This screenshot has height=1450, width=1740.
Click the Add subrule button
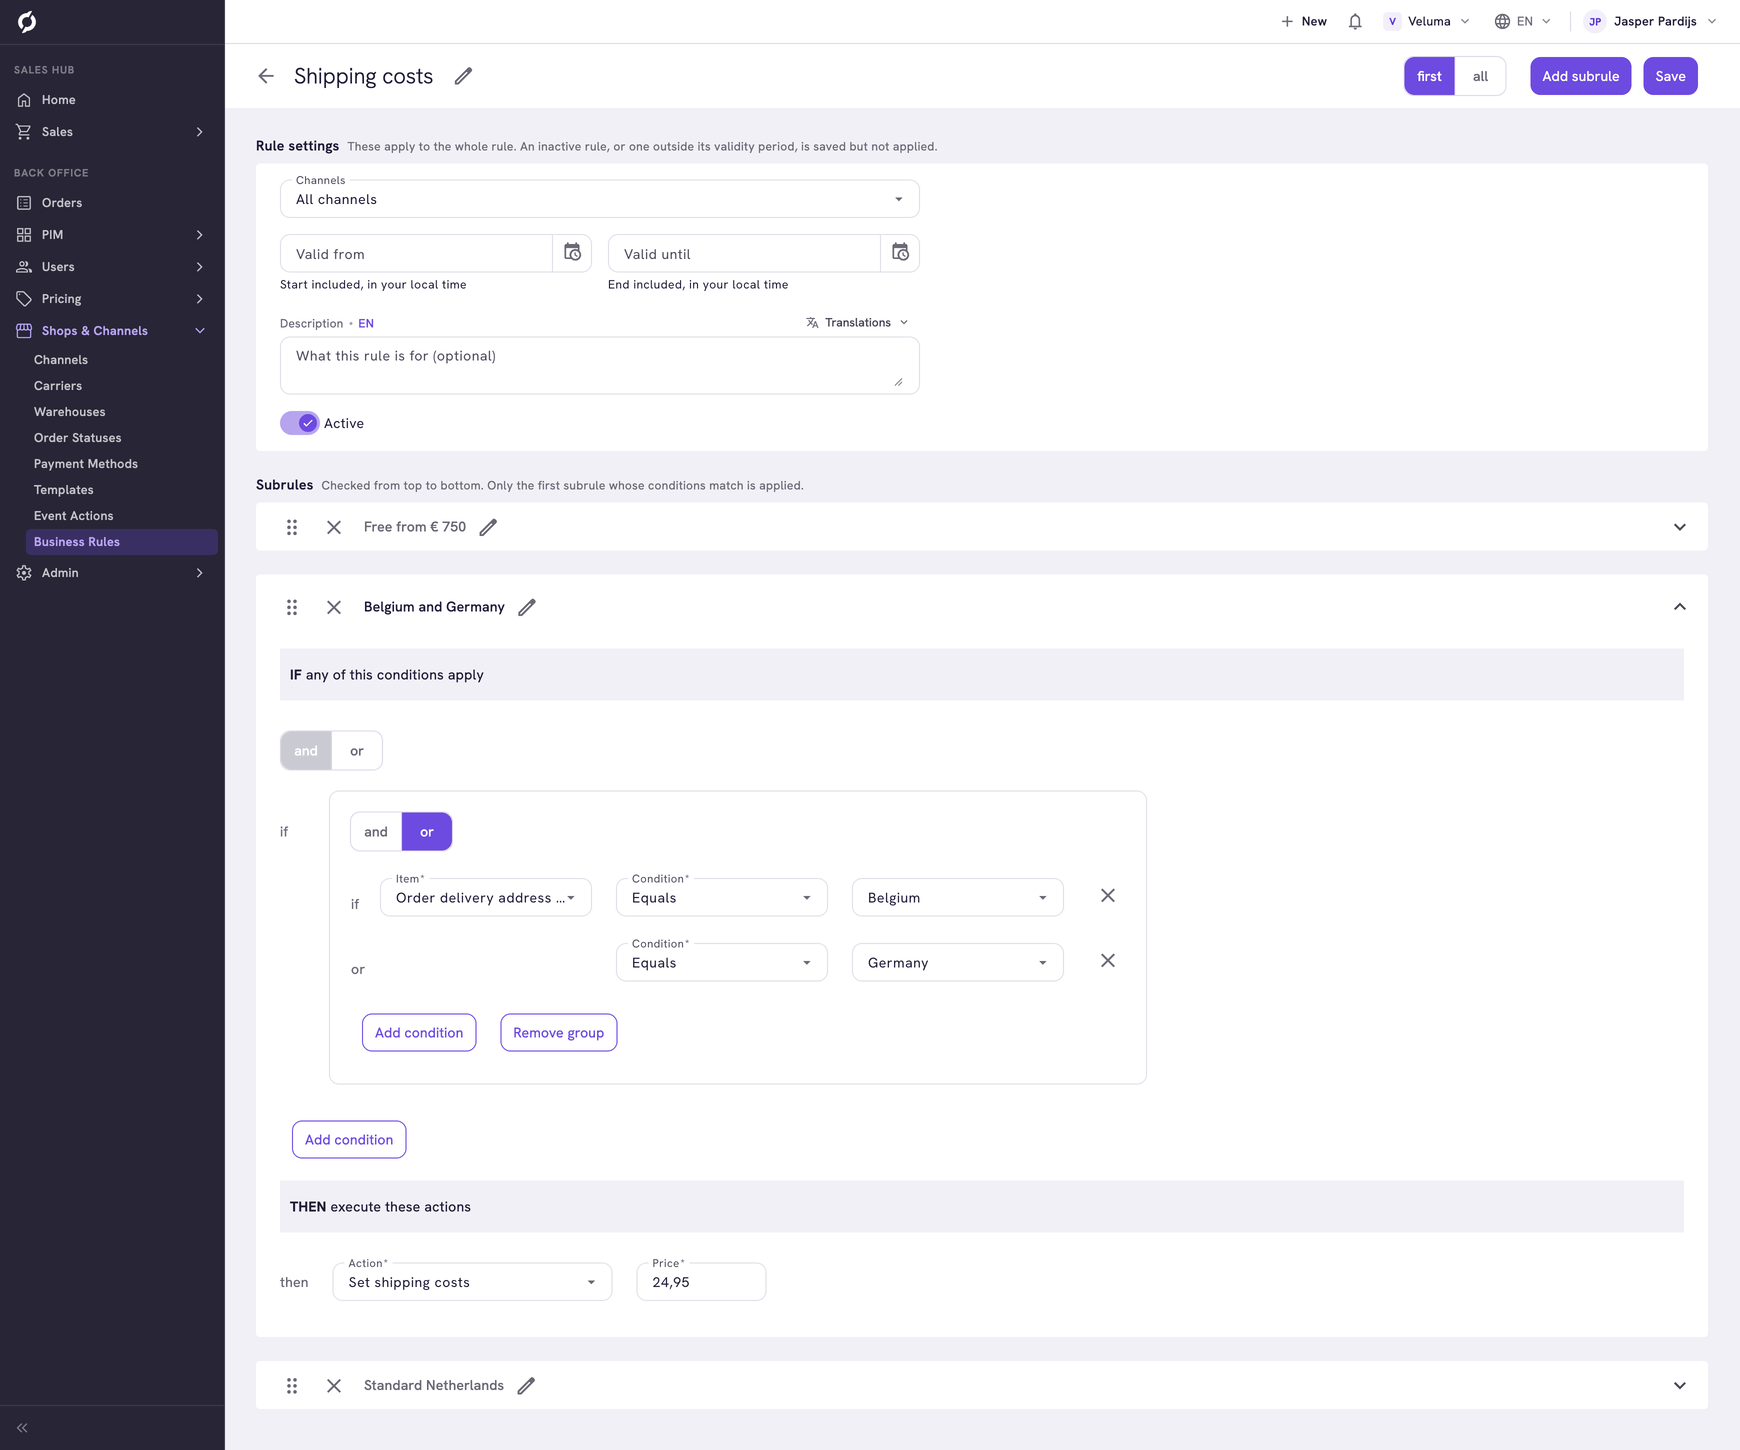(x=1580, y=76)
